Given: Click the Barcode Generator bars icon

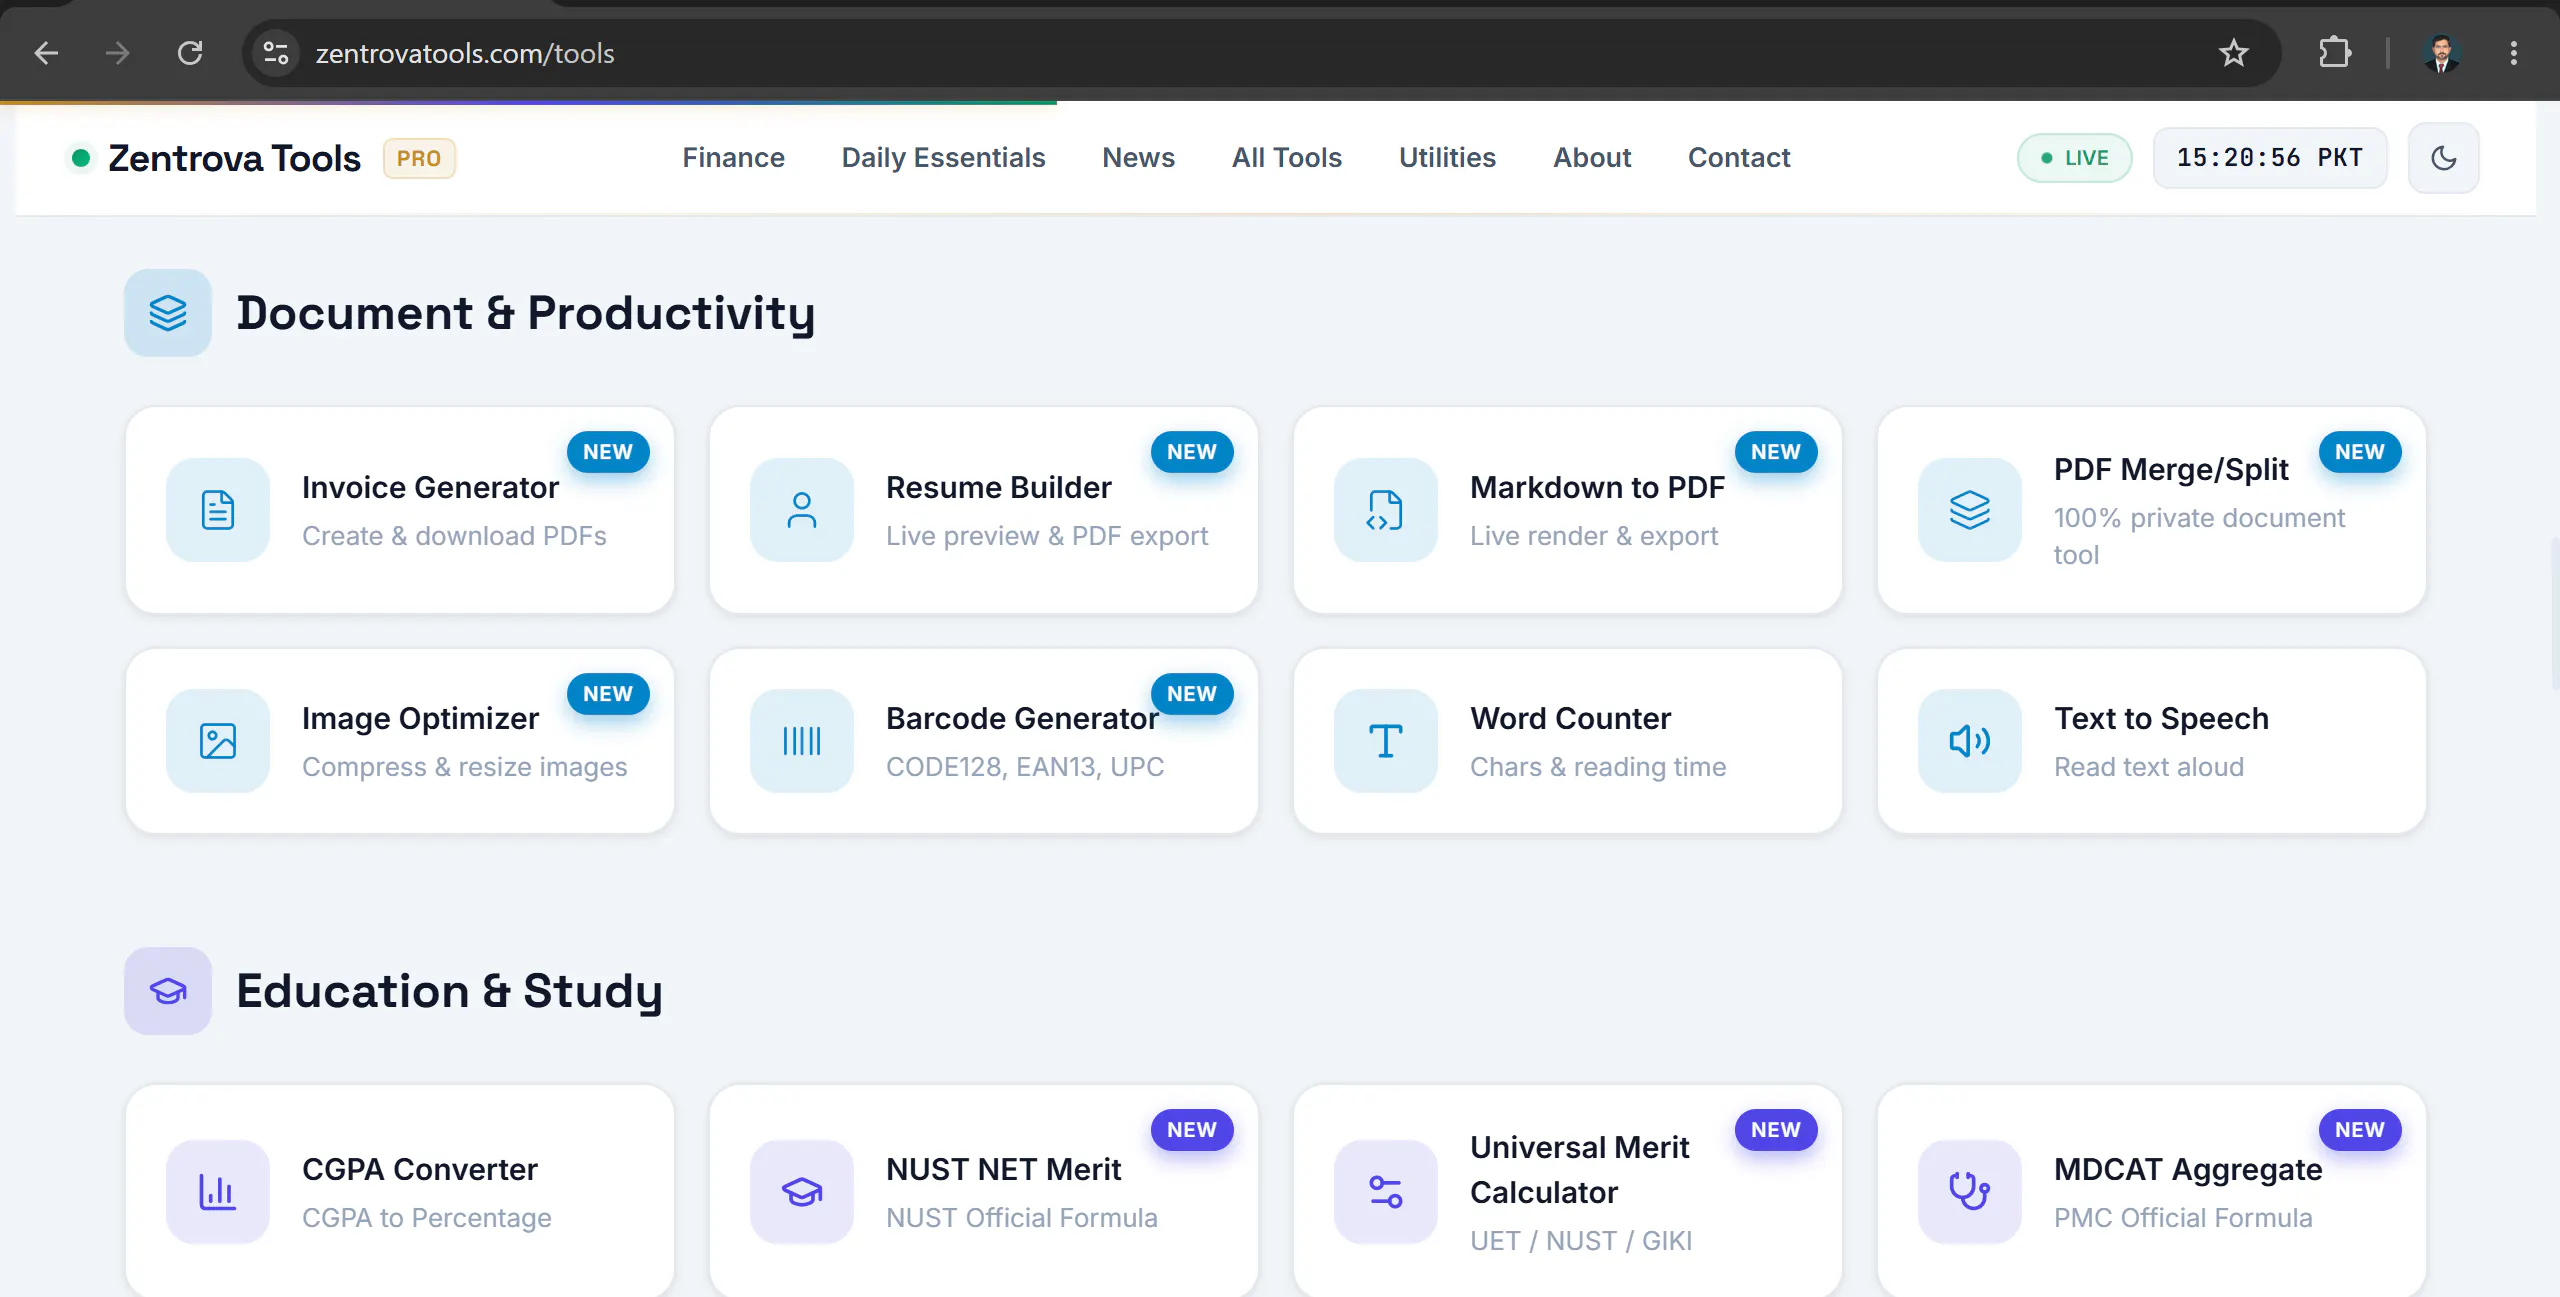Looking at the screenshot, I should click(802, 741).
